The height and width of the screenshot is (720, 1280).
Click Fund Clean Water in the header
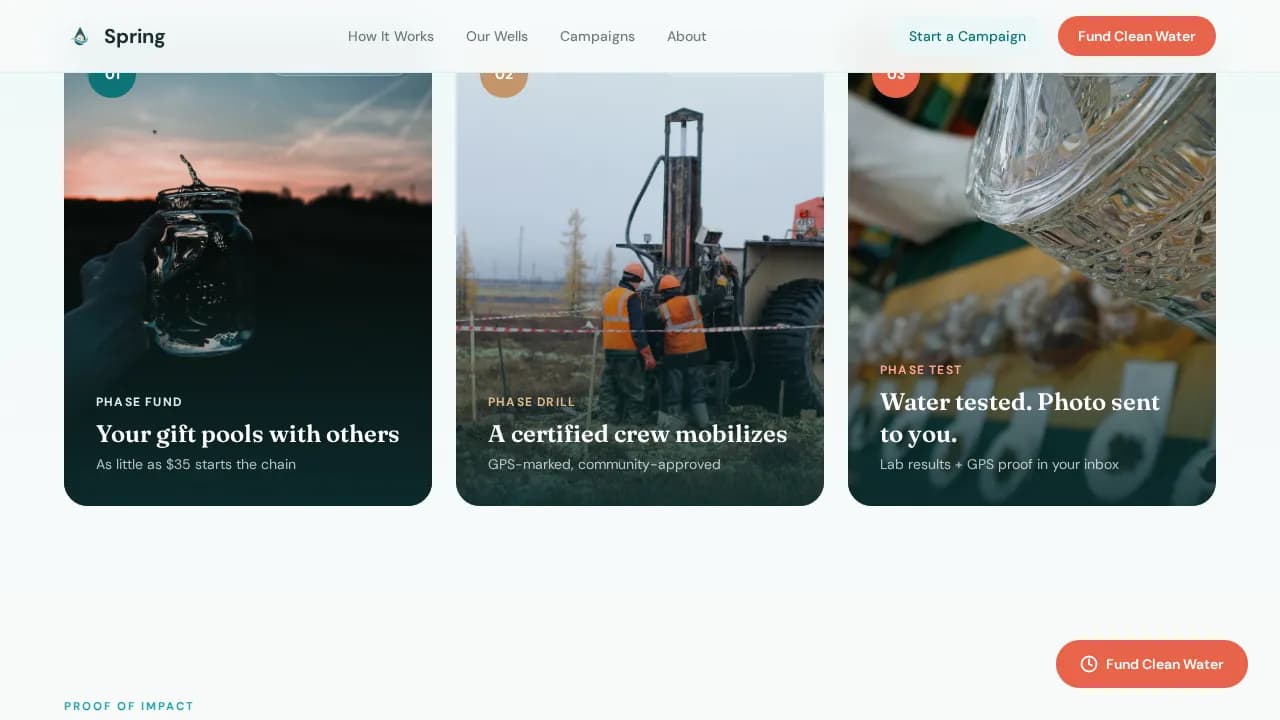coord(1136,36)
